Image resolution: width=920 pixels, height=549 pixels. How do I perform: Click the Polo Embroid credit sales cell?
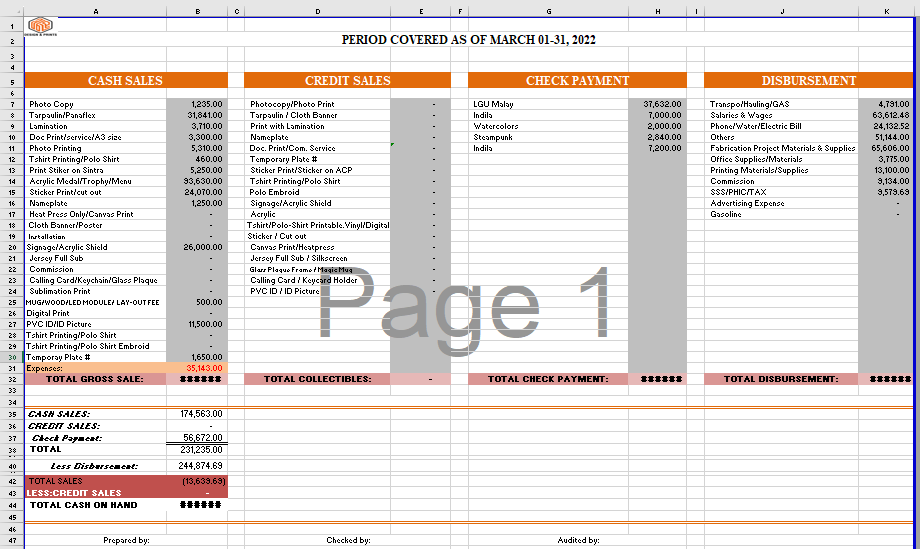(x=317, y=192)
